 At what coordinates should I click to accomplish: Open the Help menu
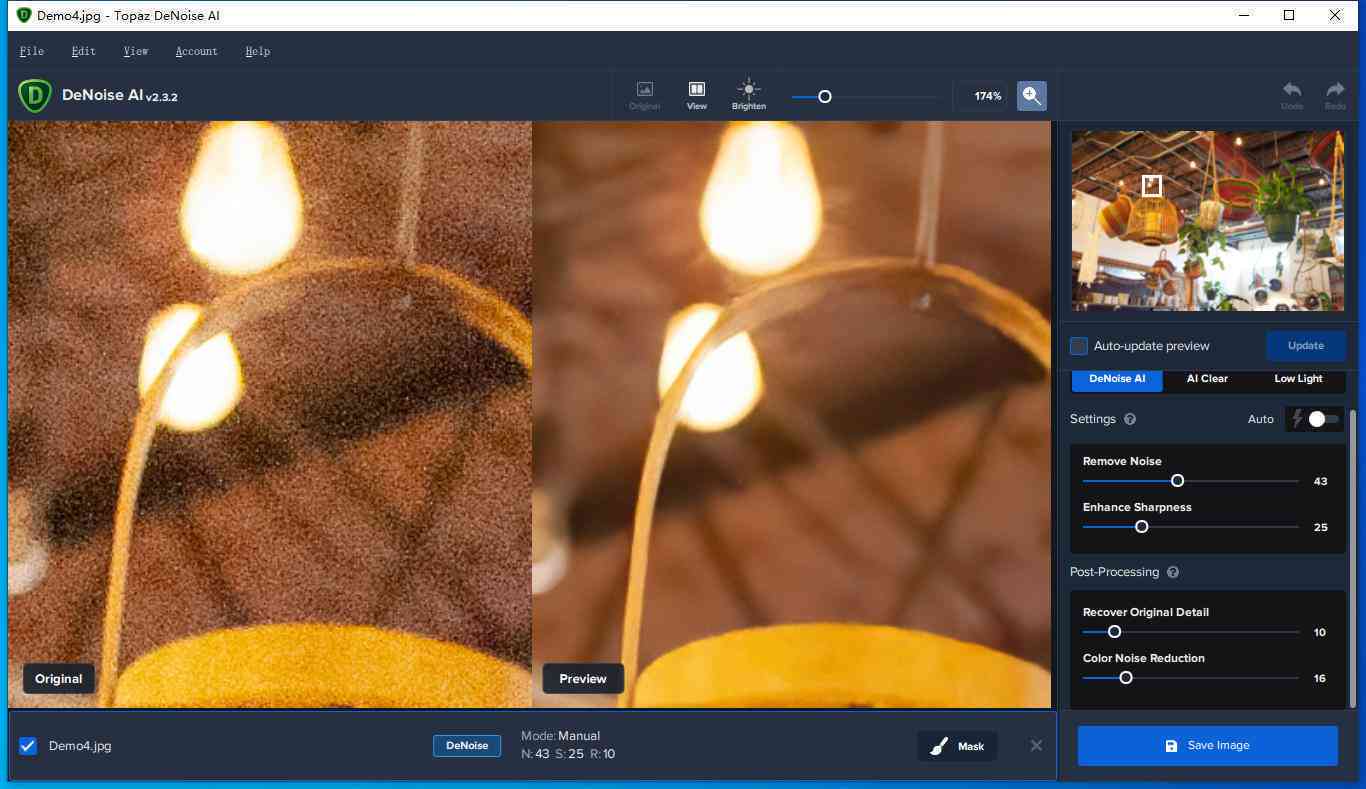pyautogui.click(x=257, y=51)
